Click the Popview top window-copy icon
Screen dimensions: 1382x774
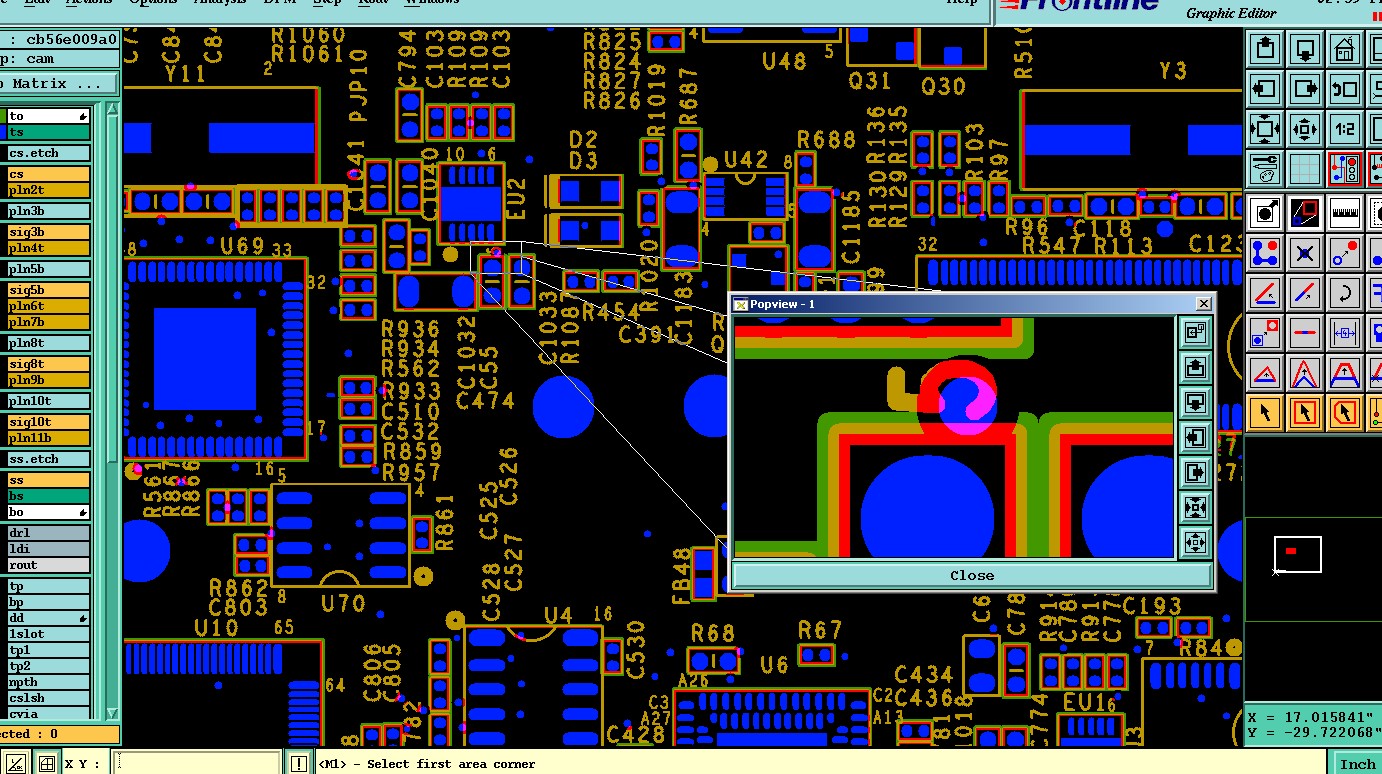pyautogui.click(x=1196, y=333)
